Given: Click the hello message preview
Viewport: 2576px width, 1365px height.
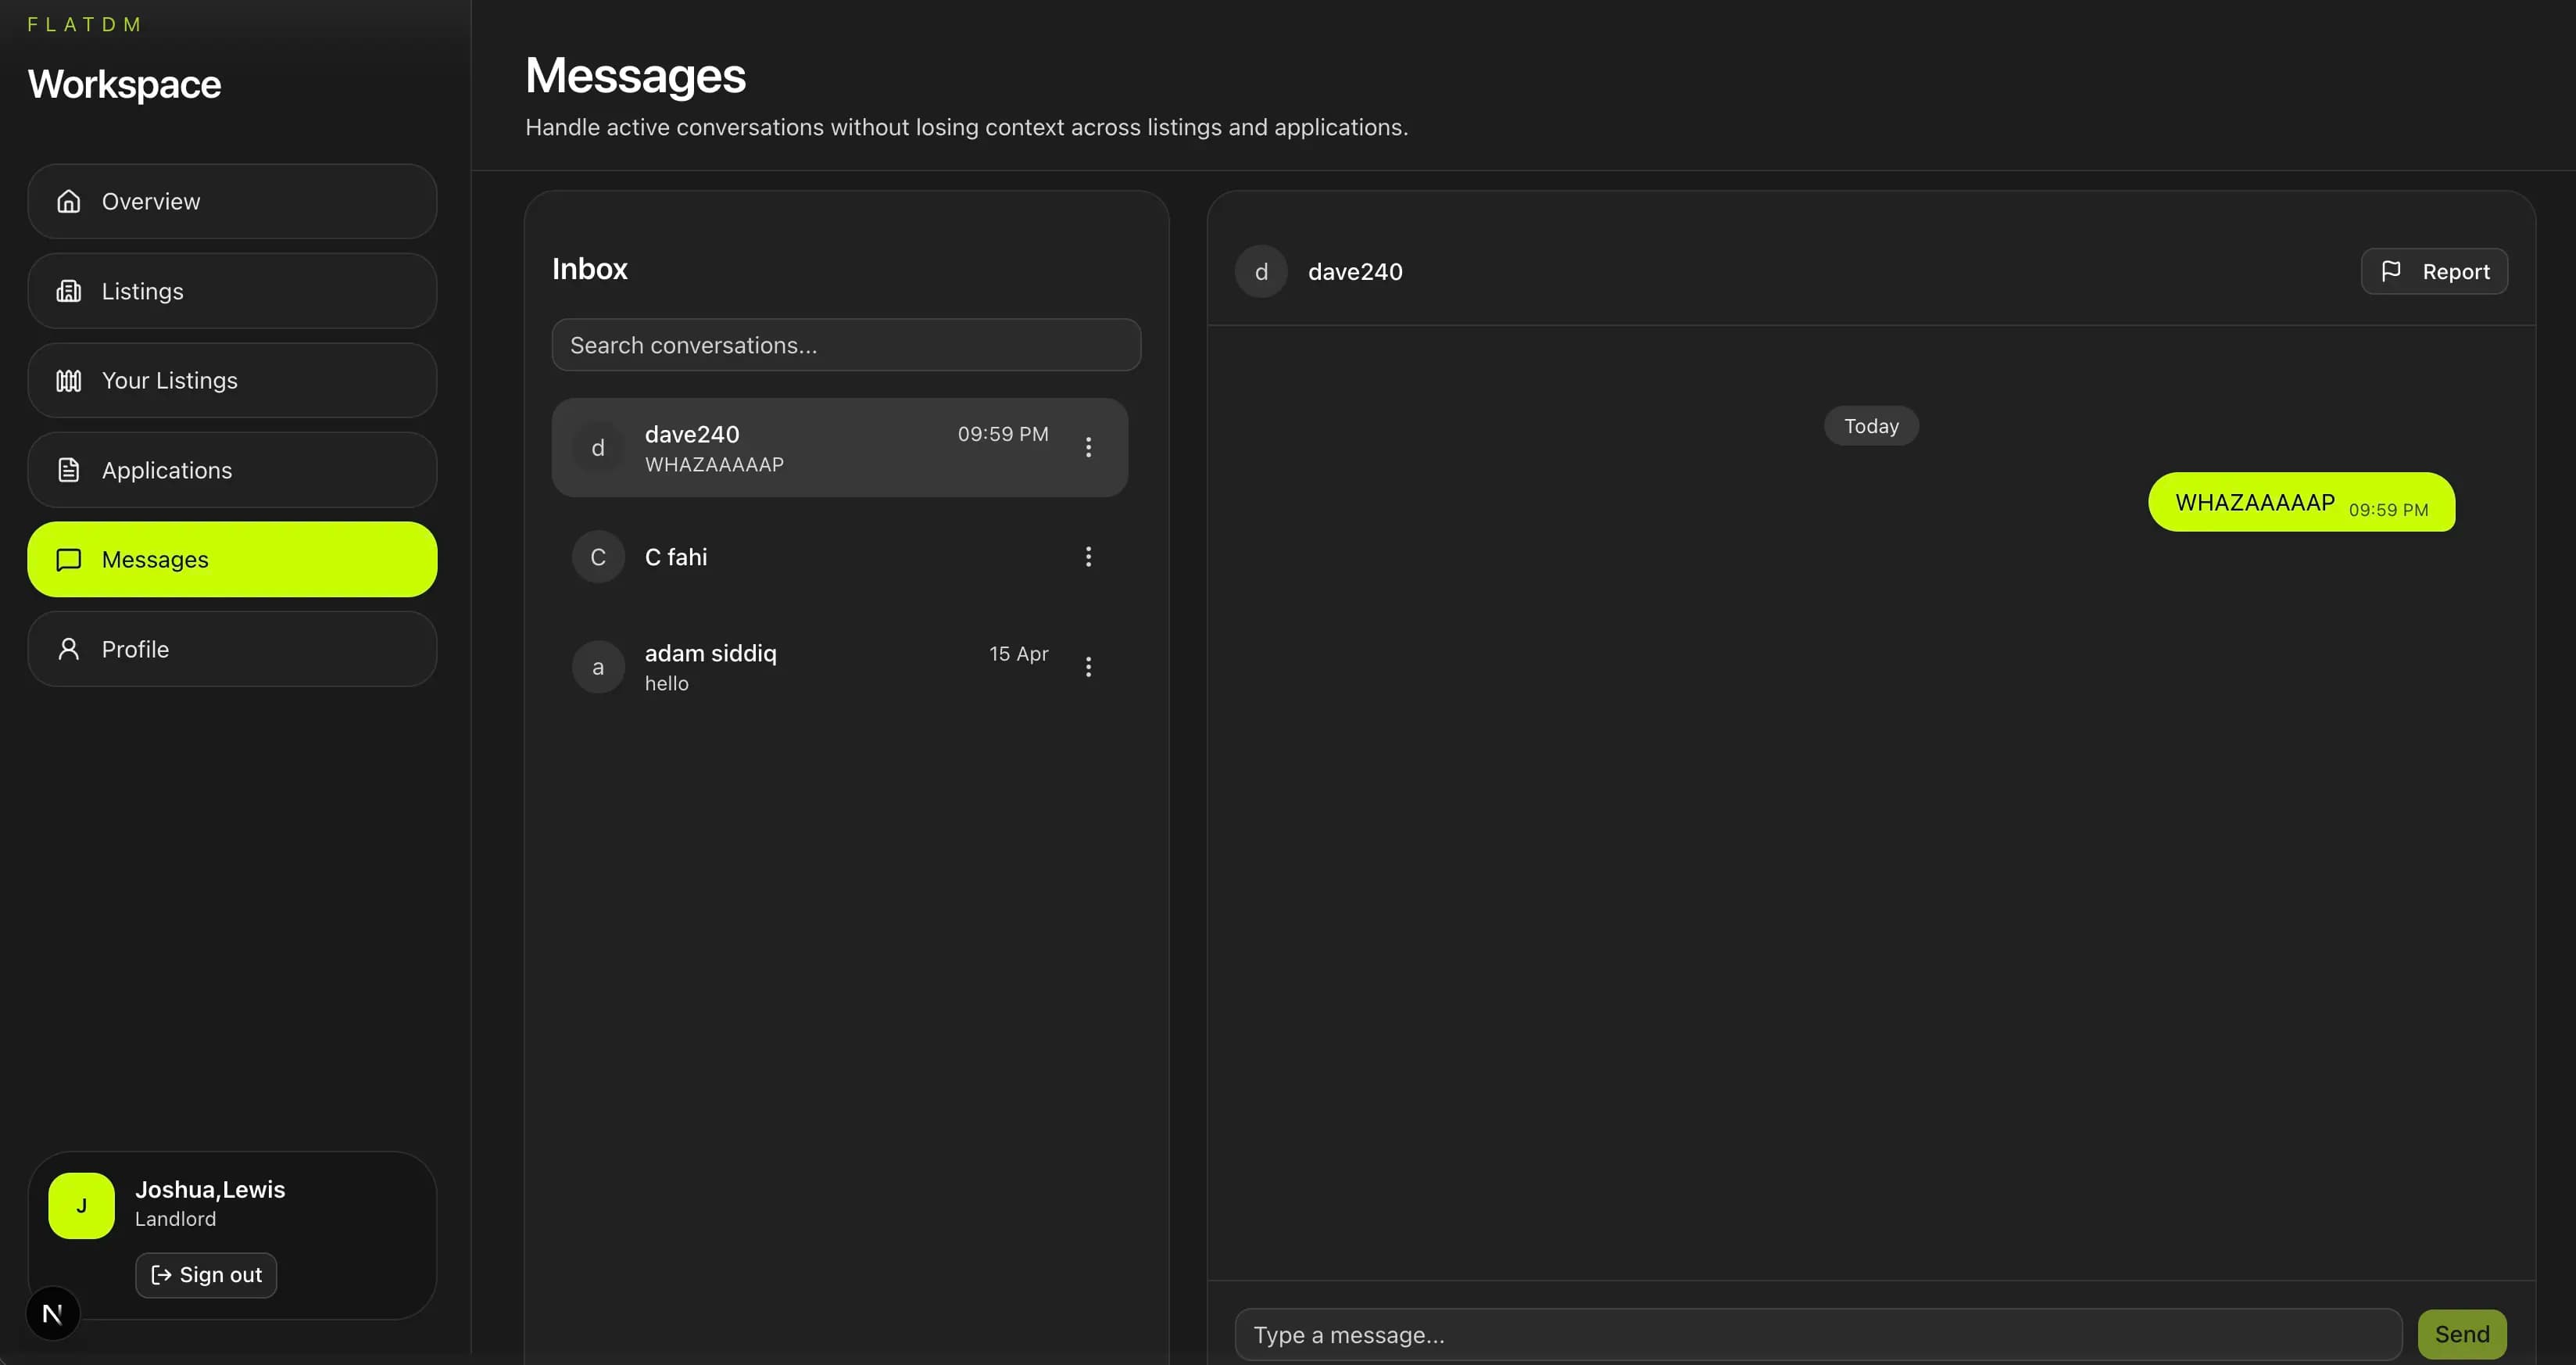Looking at the screenshot, I should click(x=667, y=684).
